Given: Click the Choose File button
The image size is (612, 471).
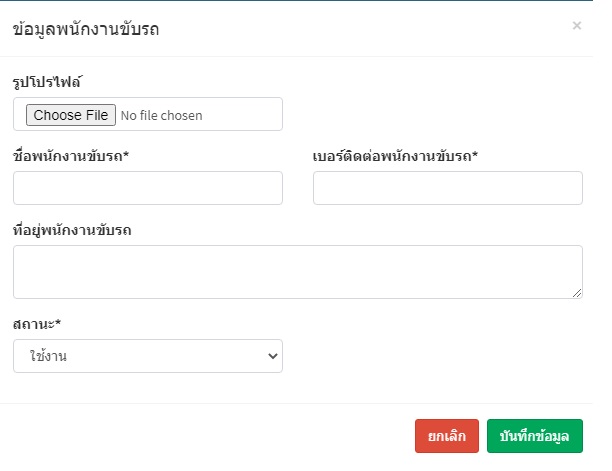Looking at the screenshot, I should [x=71, y=115].
